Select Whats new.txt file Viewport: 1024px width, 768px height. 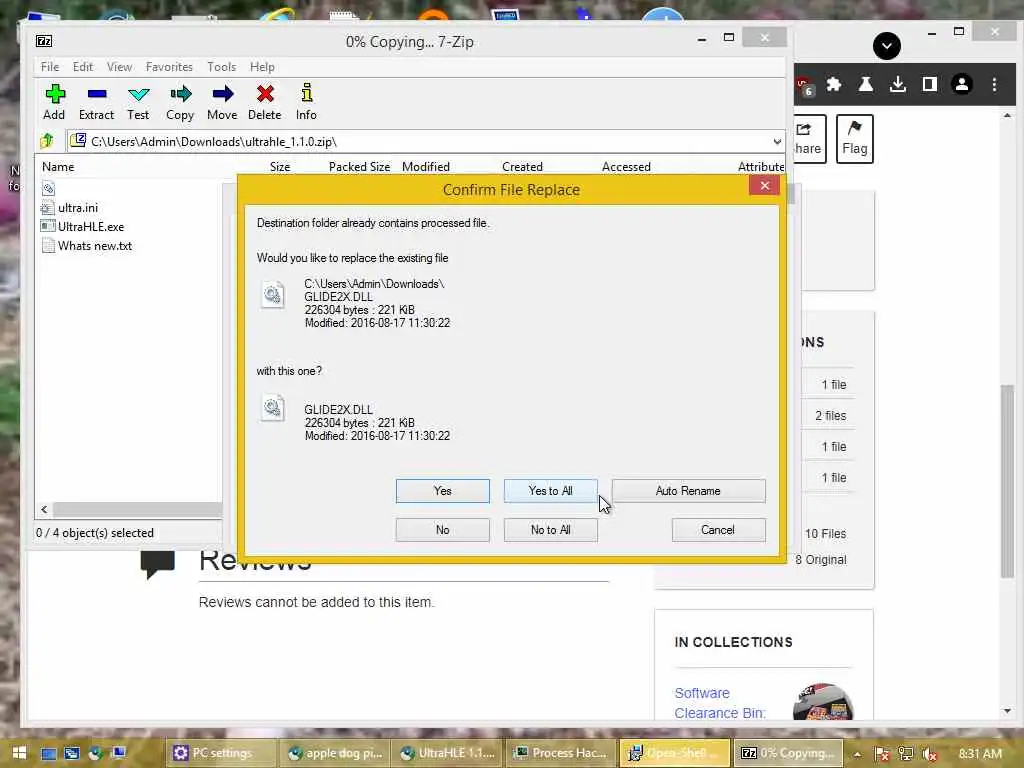tap(95, 246)
